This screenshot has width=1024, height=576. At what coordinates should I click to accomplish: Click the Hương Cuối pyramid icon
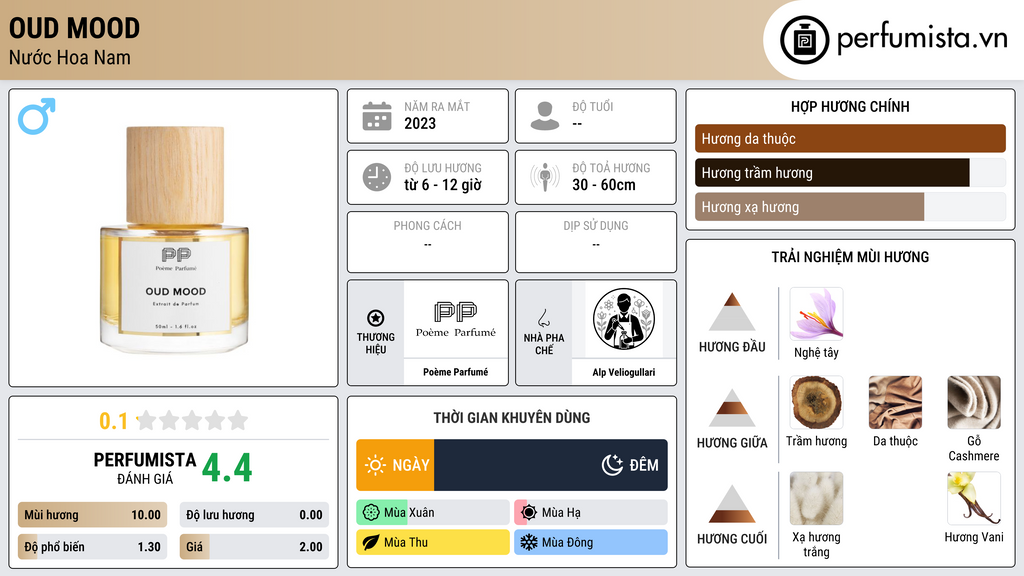point(732,504)
